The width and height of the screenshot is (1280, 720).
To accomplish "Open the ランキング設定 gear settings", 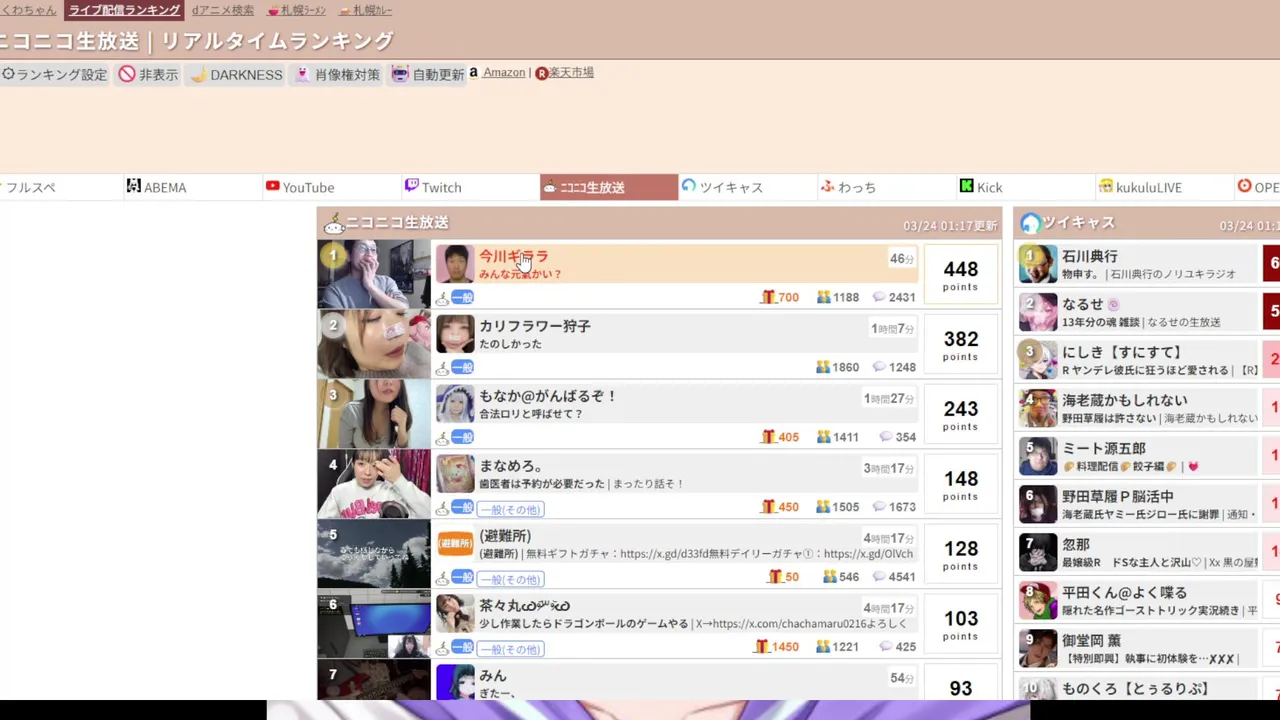I will tap(54, 74).
